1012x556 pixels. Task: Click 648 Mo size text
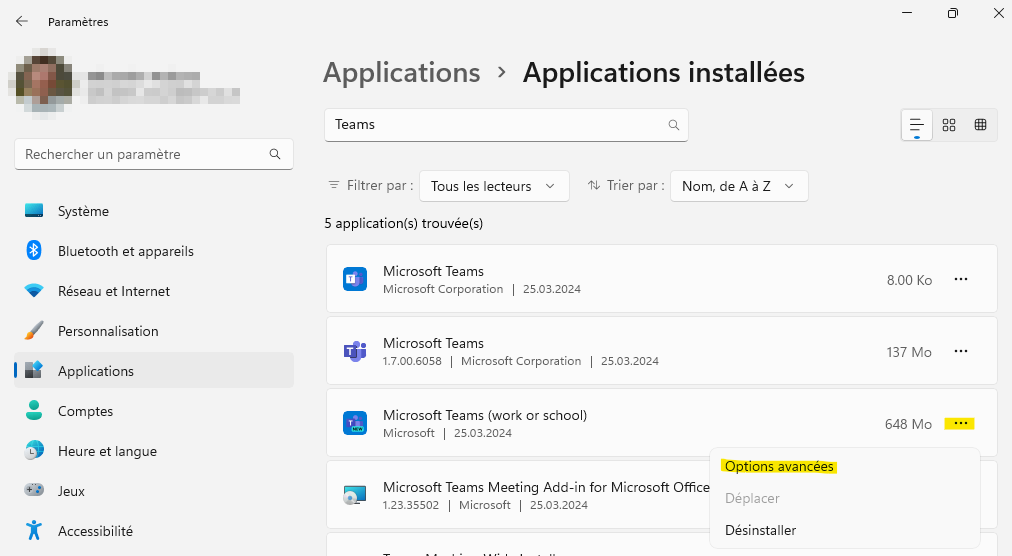[x=908, y=424]
